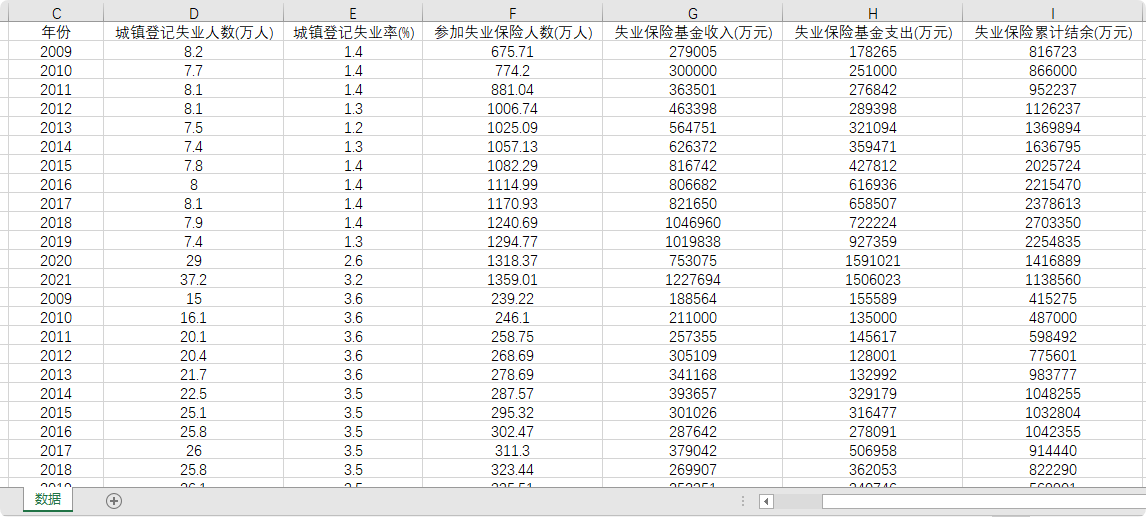Select the cell containing 616936

873,184
